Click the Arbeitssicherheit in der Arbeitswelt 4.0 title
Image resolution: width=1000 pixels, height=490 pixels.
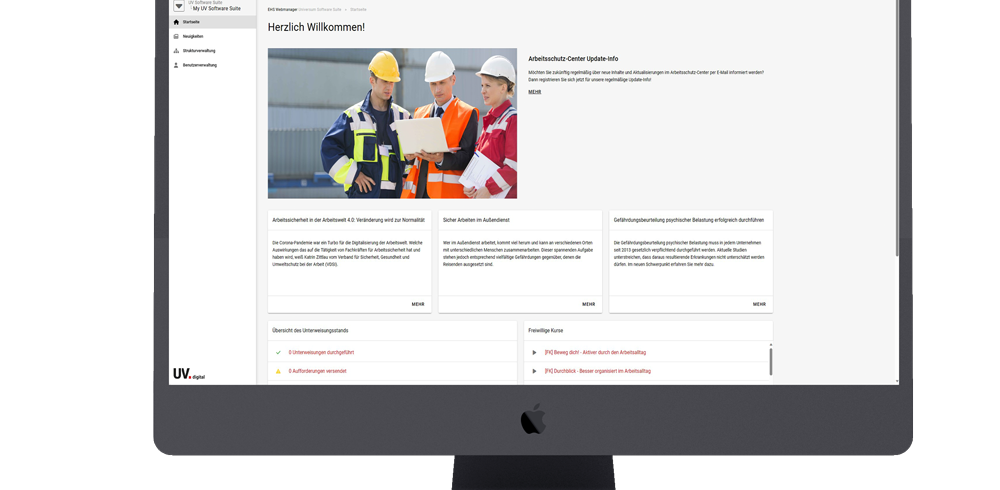(348, 220)
